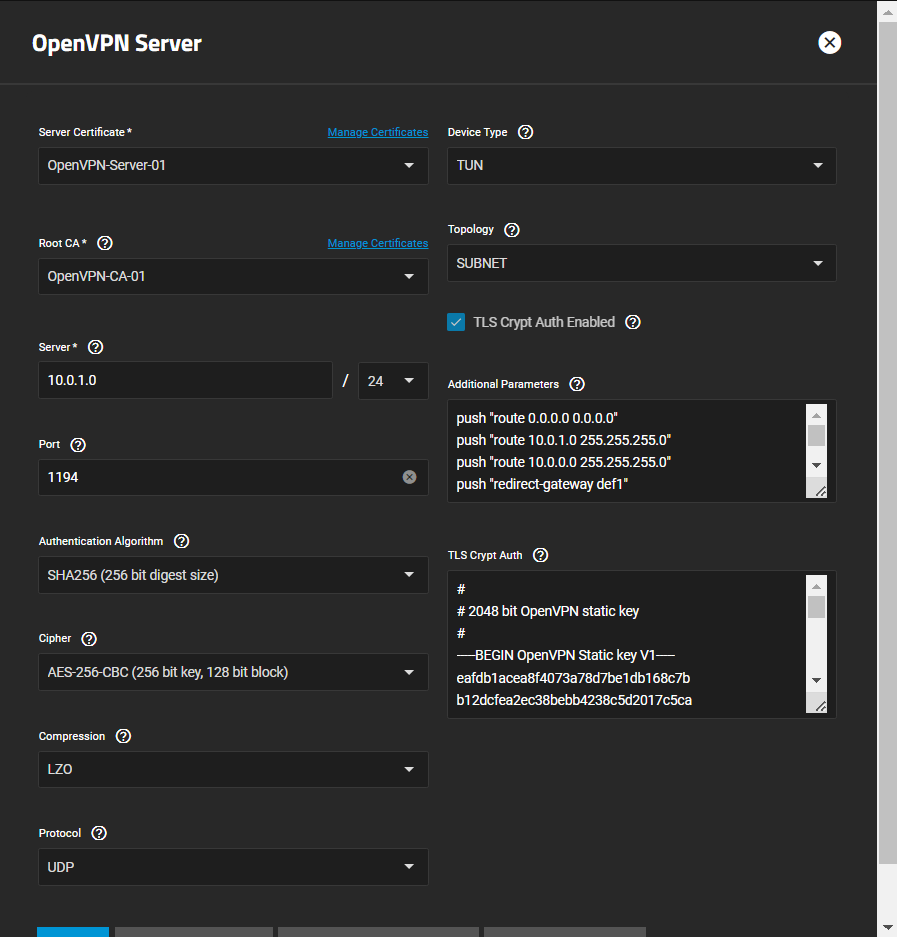The height and width of the screenshot is (937, 897).
Task: Click the line push "route 10.0.1.0 255.255.255.0"
Action: coord(564,440)
